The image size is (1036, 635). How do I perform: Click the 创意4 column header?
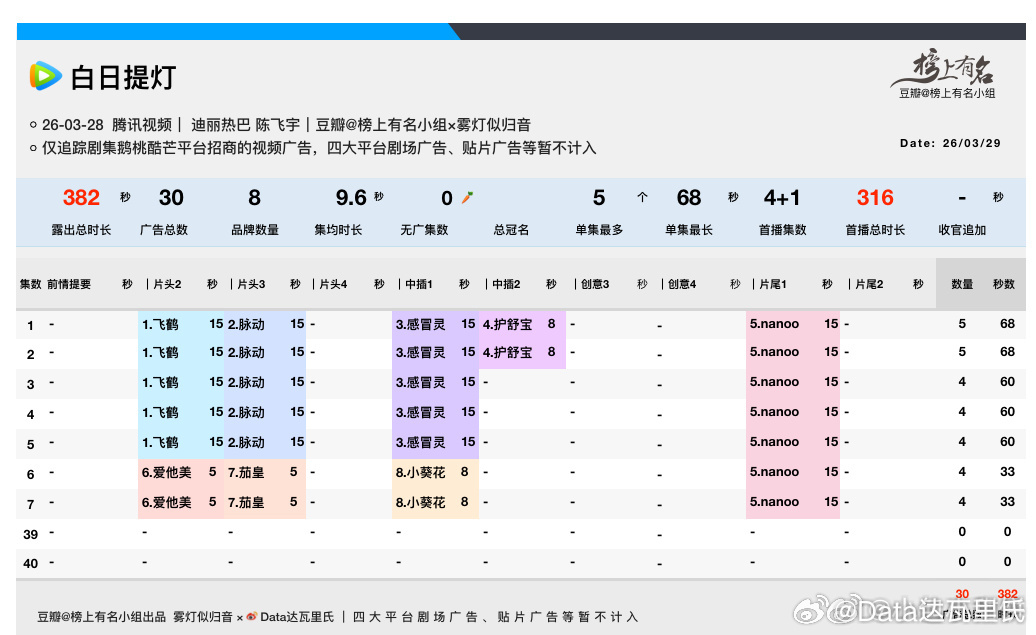682,284
